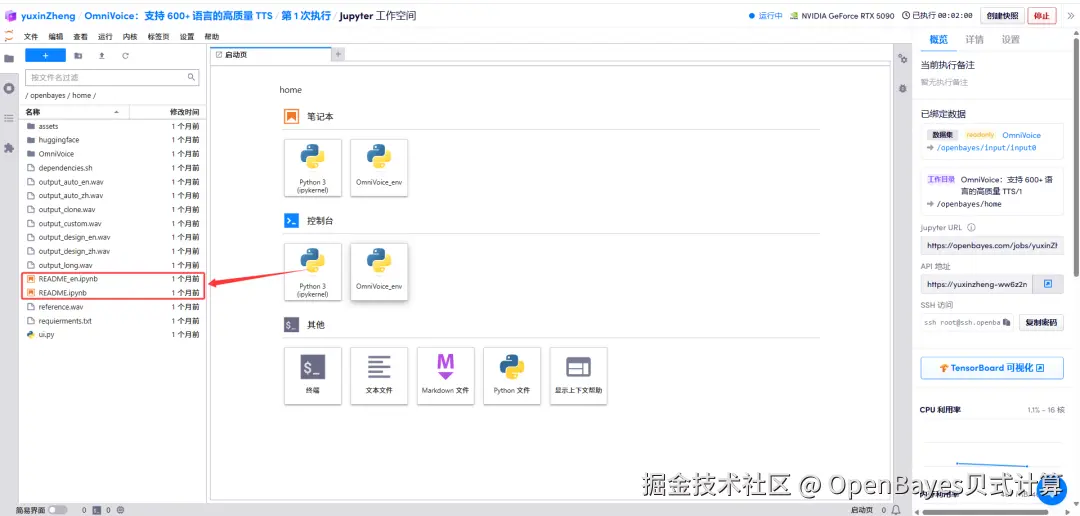Click the Jupyter URL field
1080x516 pixels.
pos(992,246)
